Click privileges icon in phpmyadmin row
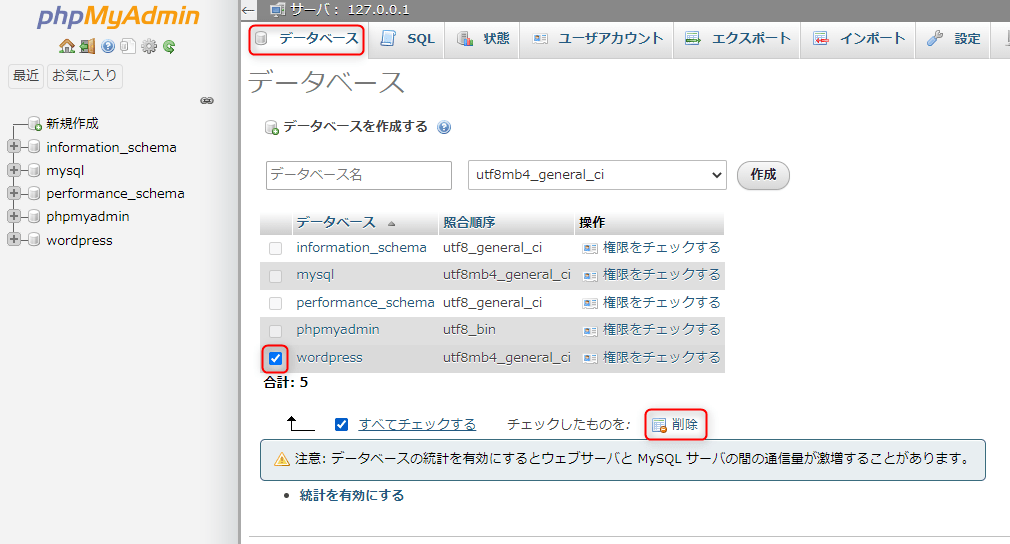The width and height of the screenshot is (1010, 544). click(x=589, y=331)
